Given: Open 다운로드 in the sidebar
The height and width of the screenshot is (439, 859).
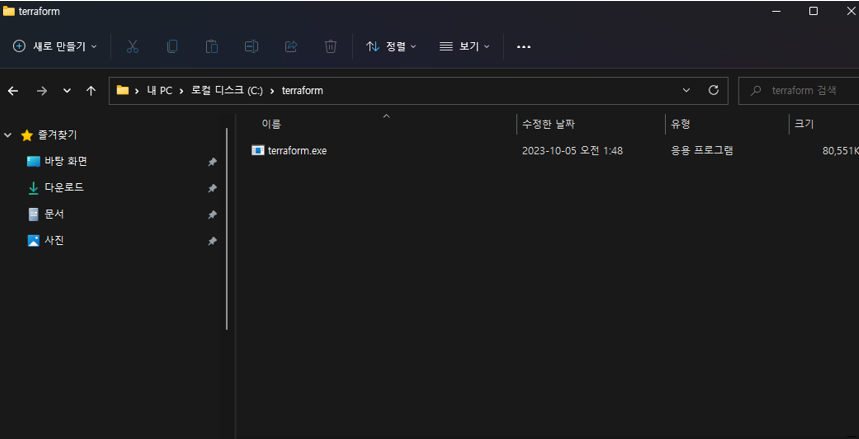Looking at the screenshot, I should [x=64, y=188].
